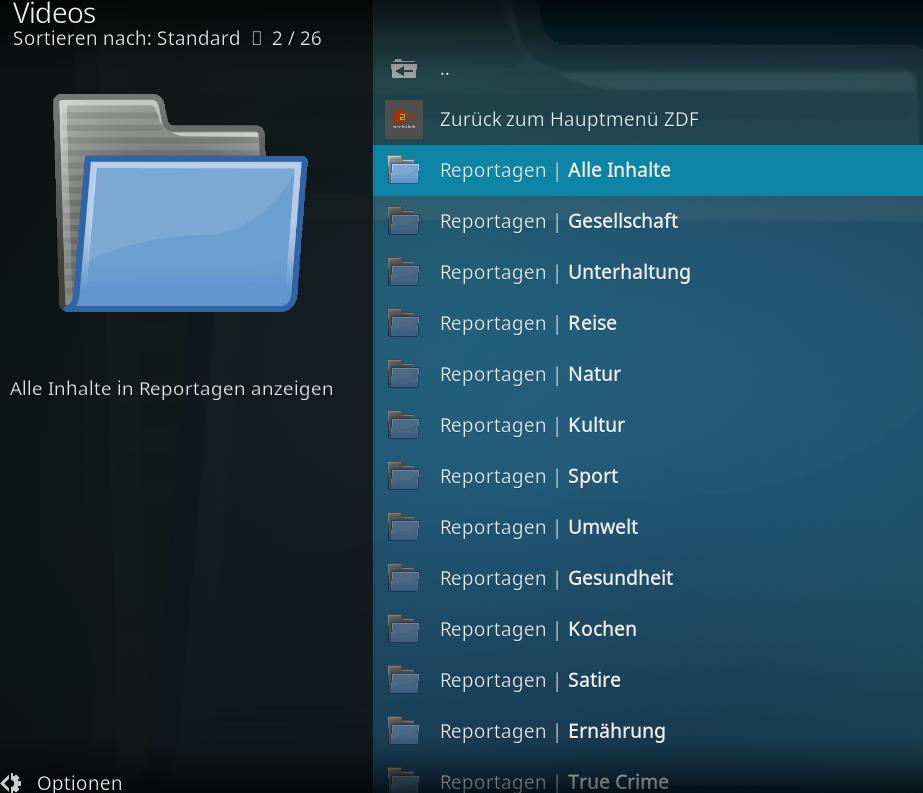Click folder icon beside Ernährung
The height and width of the screenshot is (793, 923).
coord(404,731)
